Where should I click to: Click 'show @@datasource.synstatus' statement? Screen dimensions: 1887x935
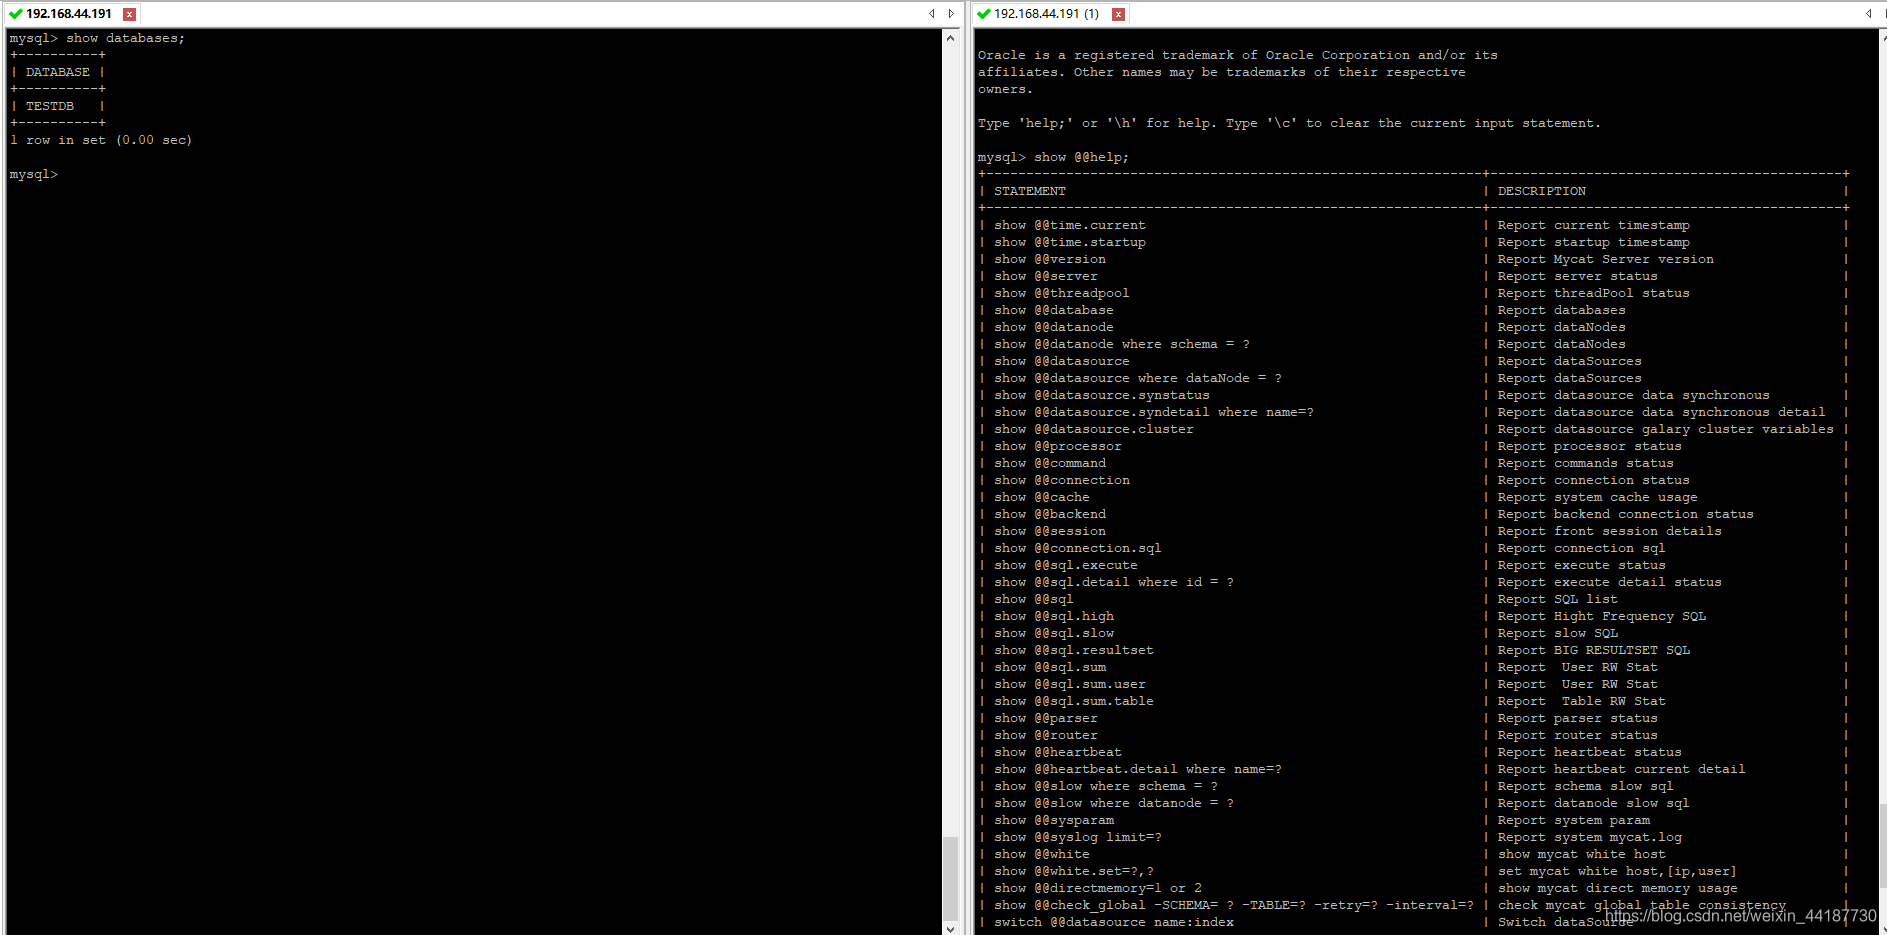click(1102, 395)
